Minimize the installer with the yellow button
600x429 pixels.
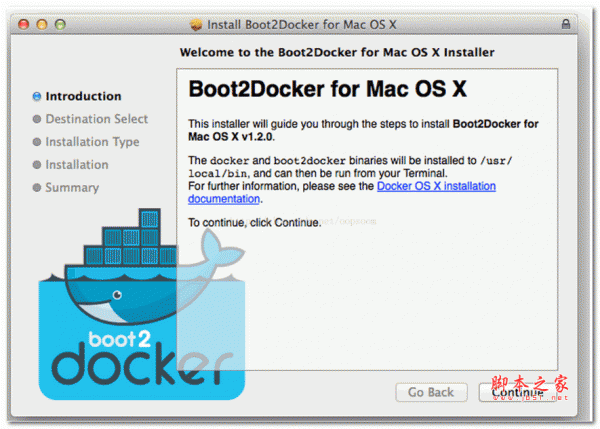click(x=42, y=24)
